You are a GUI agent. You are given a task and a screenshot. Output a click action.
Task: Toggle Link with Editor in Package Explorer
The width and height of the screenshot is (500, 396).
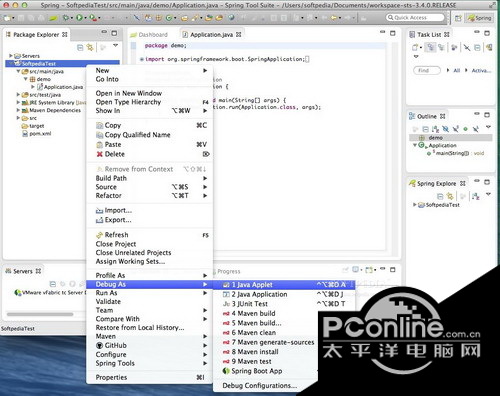click(90, 47)
